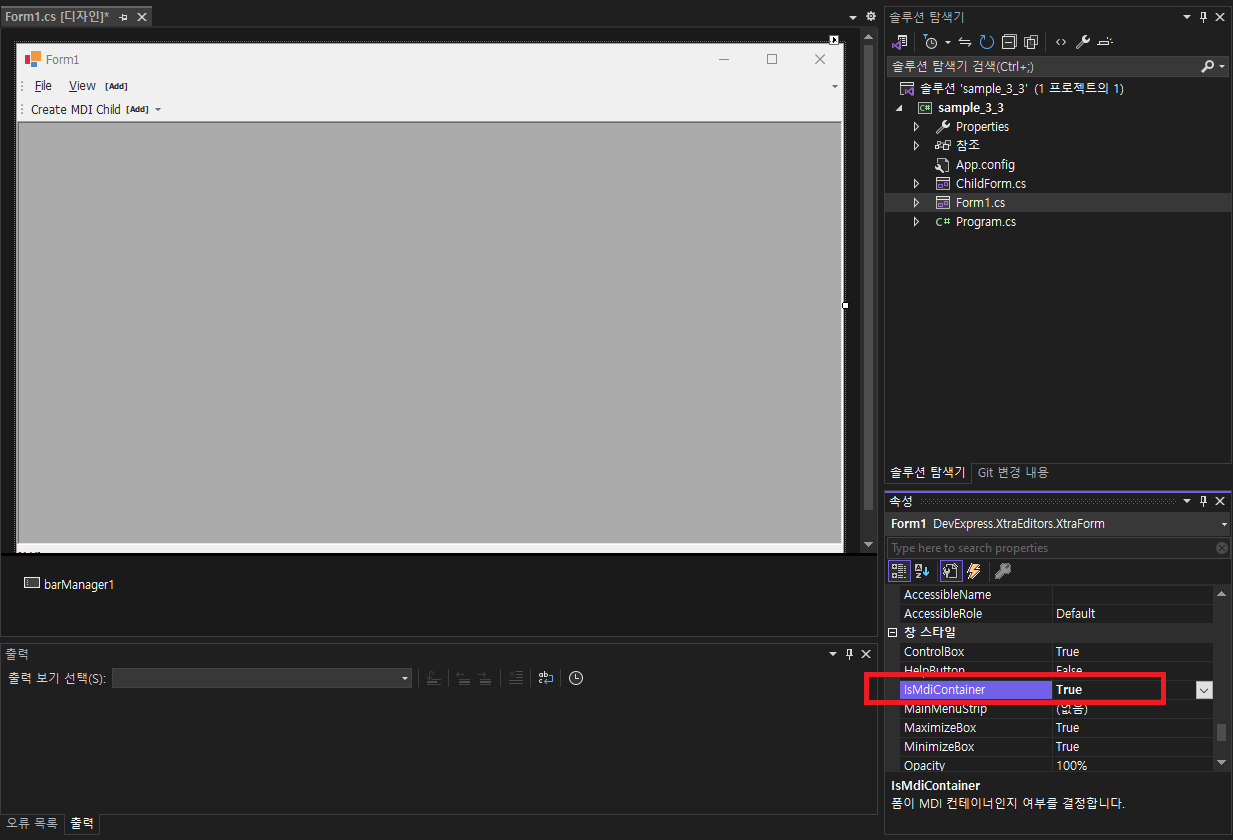Viewport: 1233px width, 840px height.
Task: Expand the Properties node in tree
Action: (x=916, y=127)
